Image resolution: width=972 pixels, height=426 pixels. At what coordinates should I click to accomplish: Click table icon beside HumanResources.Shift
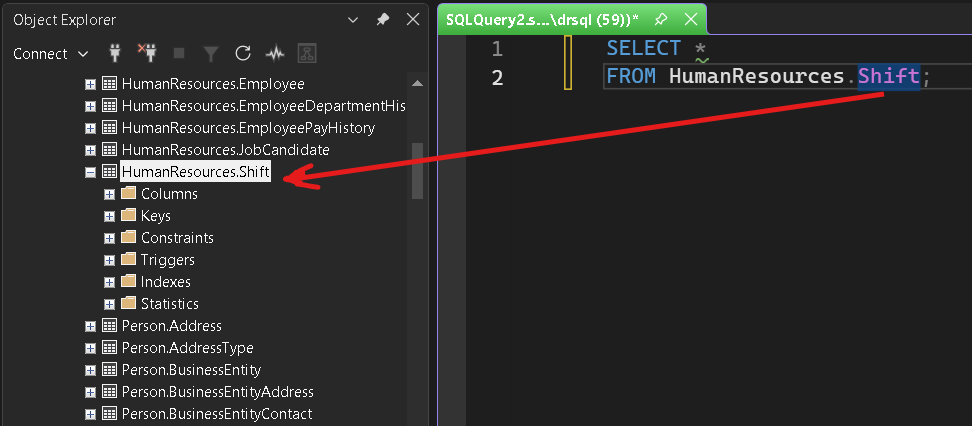[x=109, y=172]
